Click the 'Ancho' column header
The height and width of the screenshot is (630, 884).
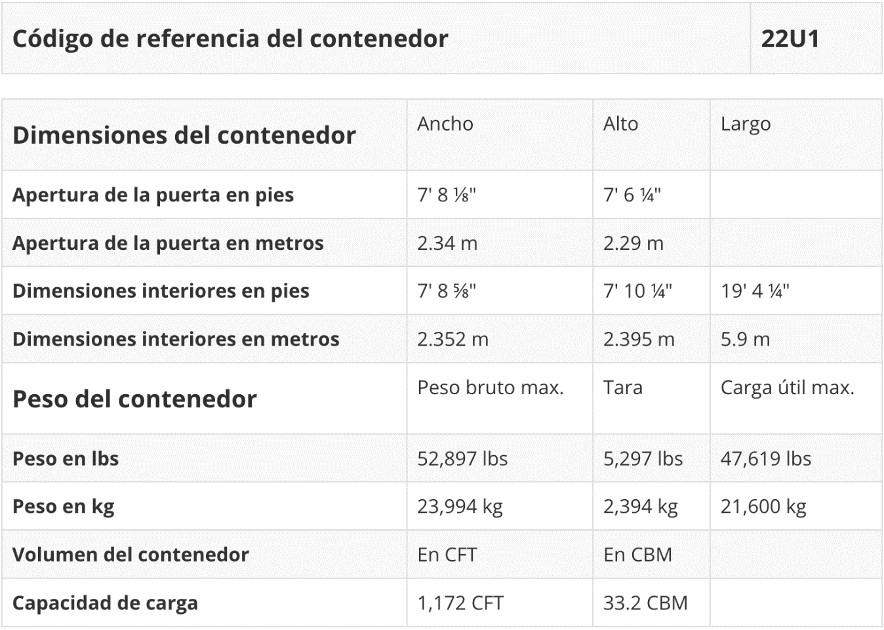pos(445,124)
